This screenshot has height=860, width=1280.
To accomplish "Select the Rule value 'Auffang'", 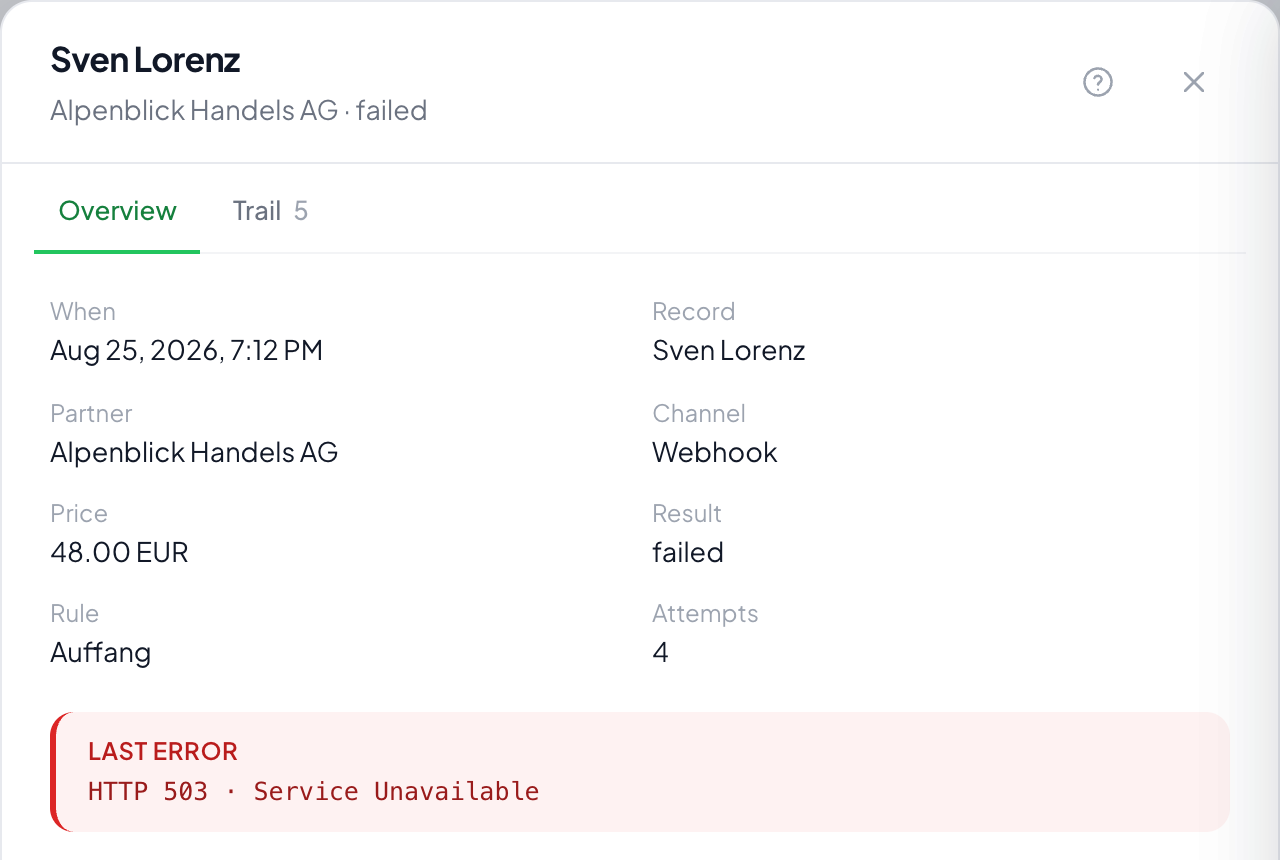I will point(101,653).
